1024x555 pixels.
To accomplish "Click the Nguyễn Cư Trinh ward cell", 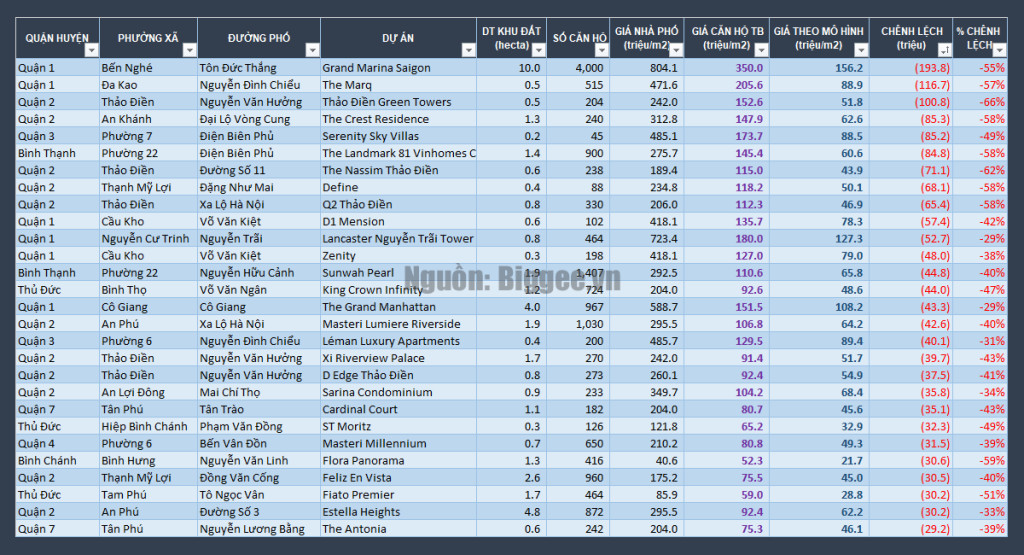I will point(148,238).
